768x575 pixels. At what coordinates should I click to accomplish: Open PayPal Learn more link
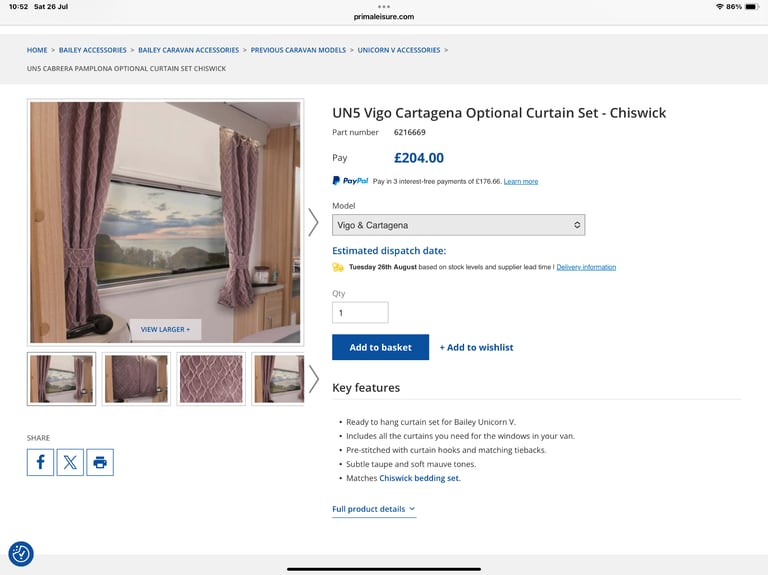click(x=521, y=182)
